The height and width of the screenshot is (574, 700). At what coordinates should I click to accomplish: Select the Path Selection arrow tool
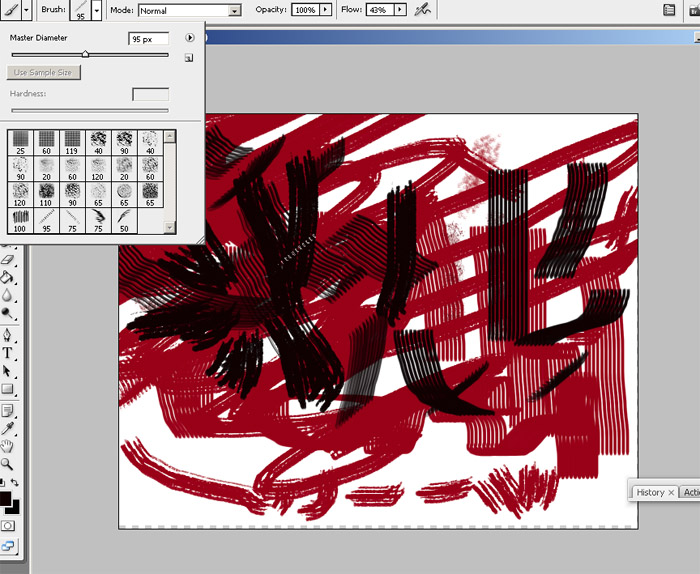(x=7, y=371)
